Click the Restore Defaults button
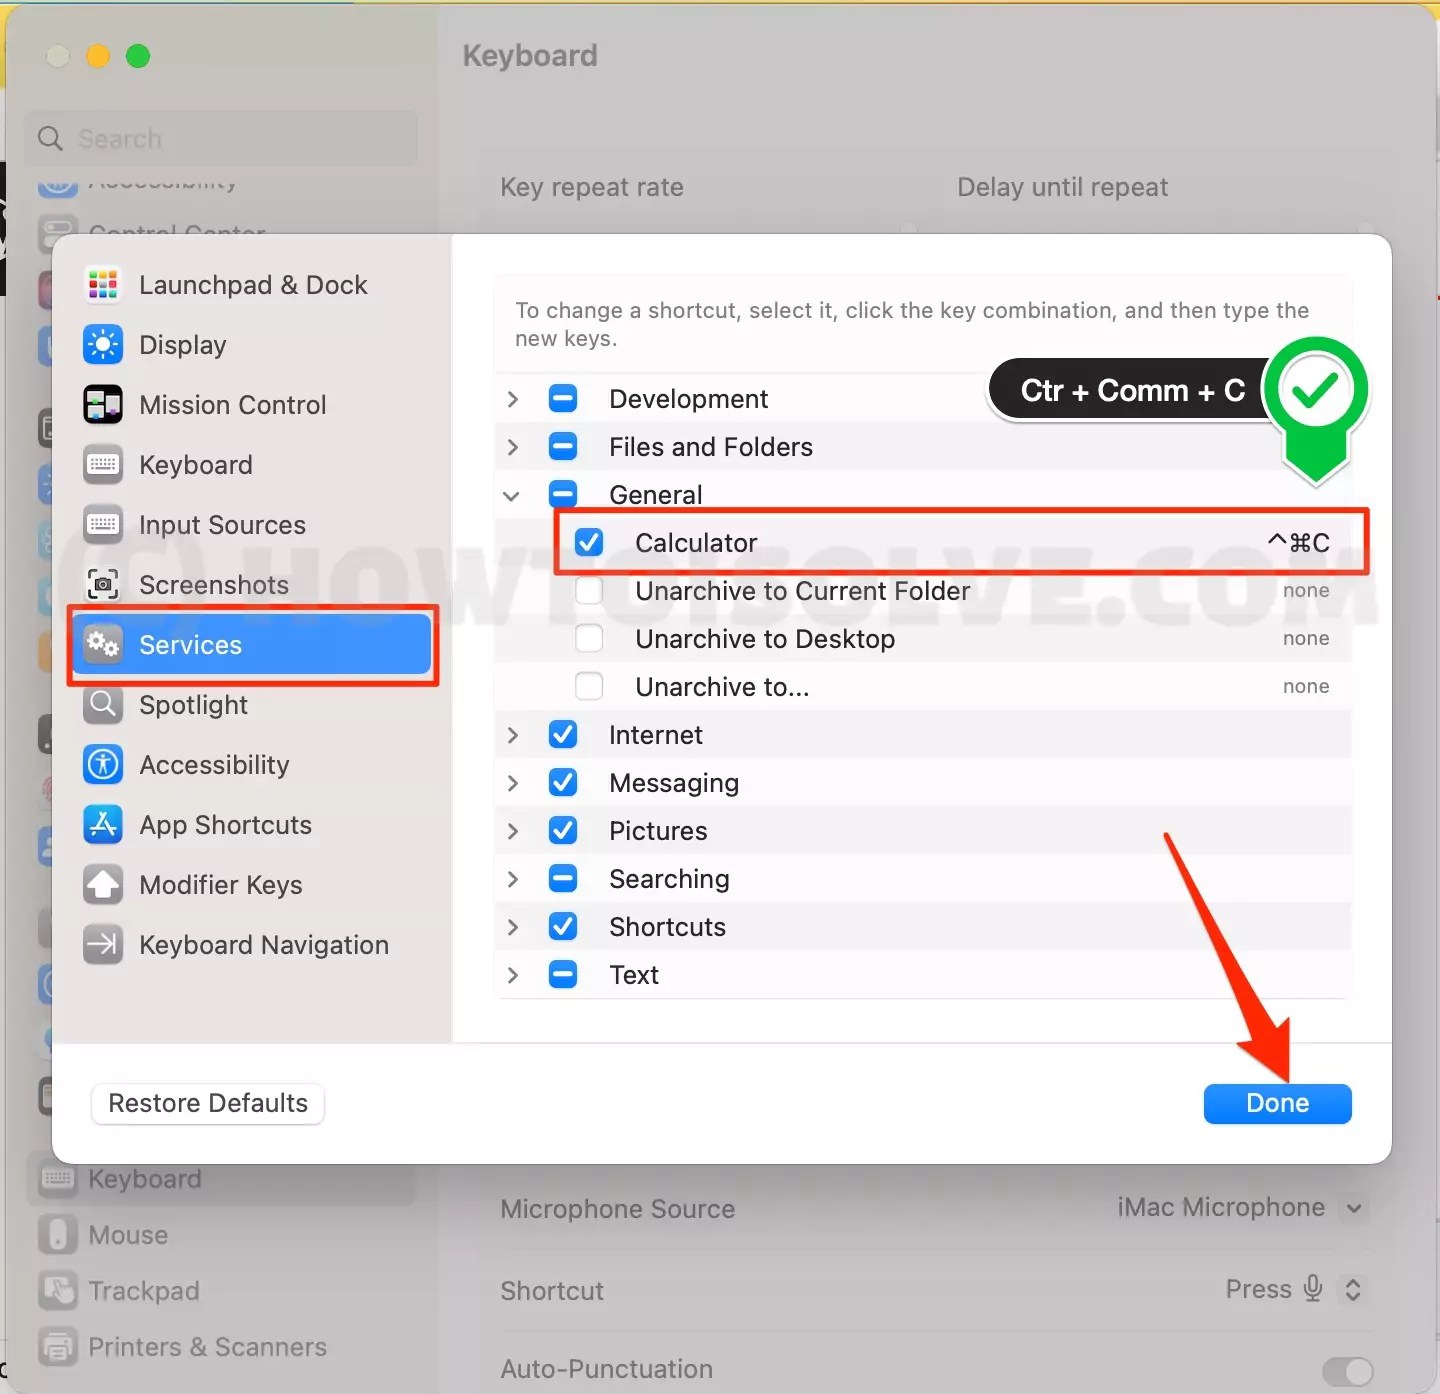This screenshot has width=1440, height=1394. 207,1103
